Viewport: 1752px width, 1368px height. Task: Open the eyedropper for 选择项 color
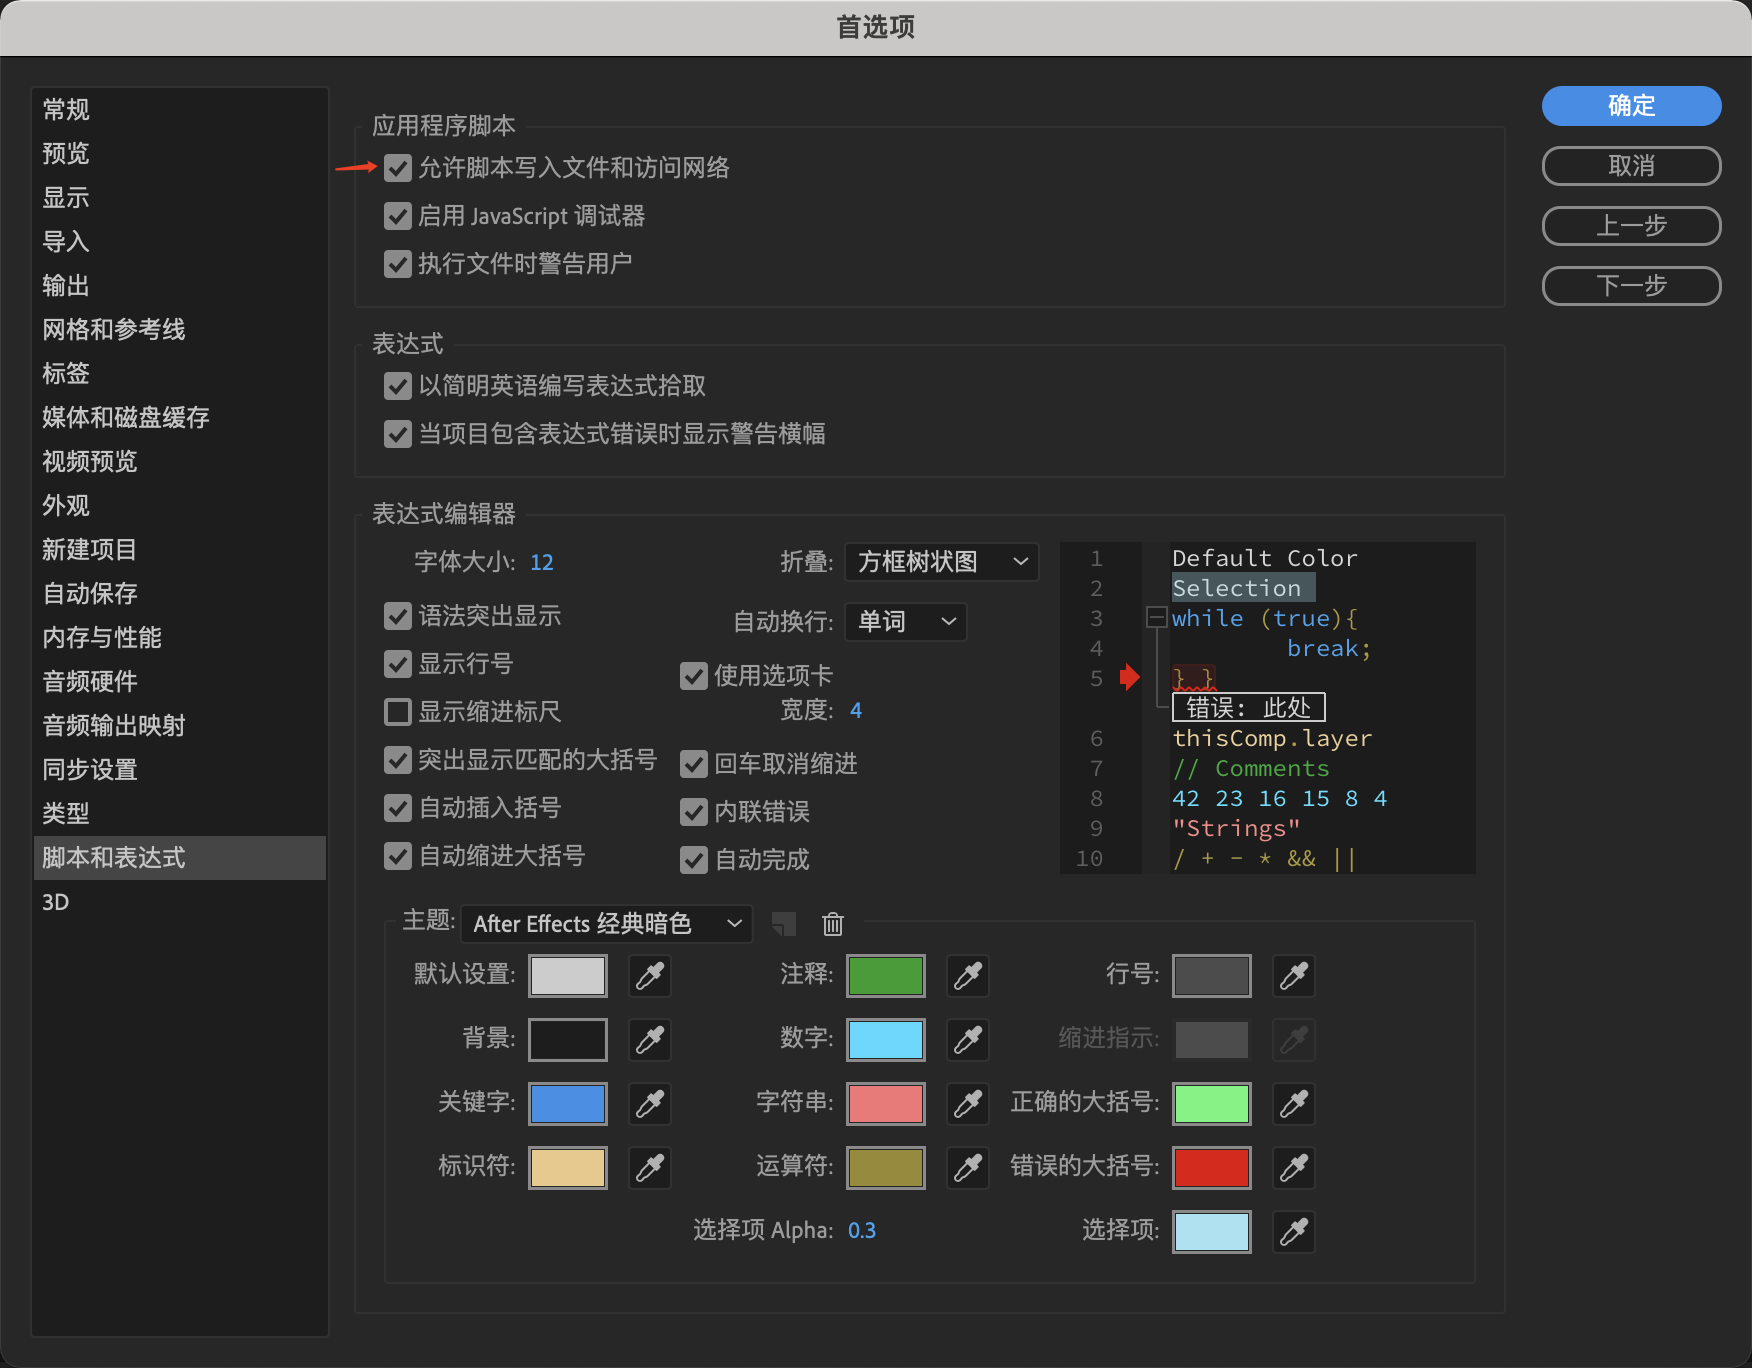click(1292, 1232)
